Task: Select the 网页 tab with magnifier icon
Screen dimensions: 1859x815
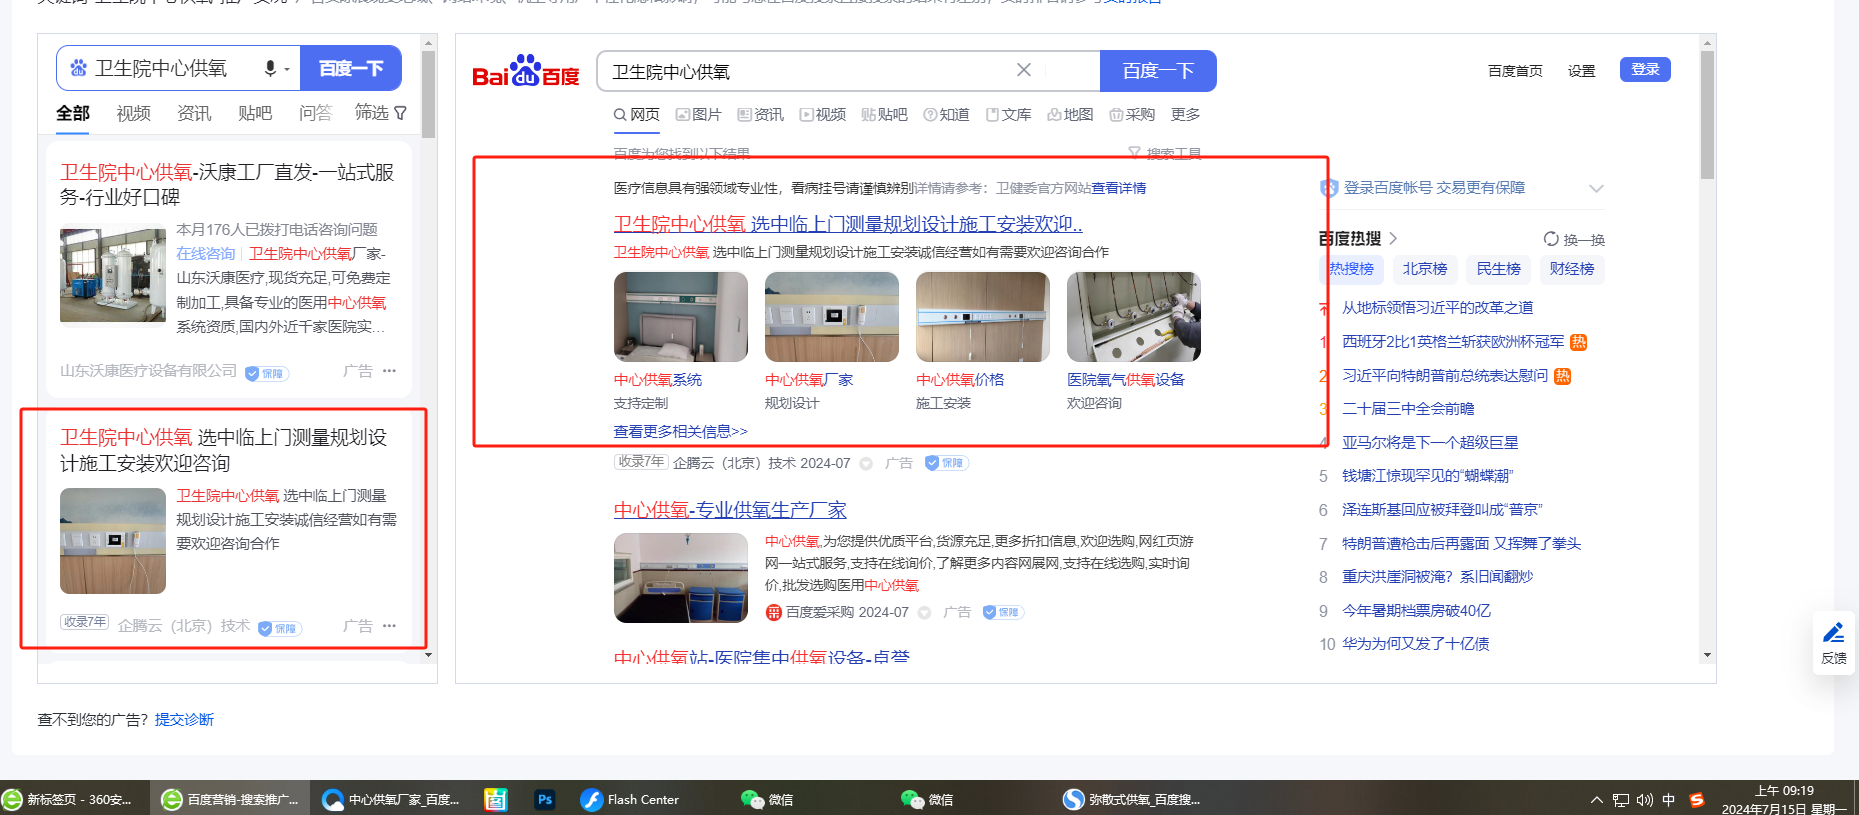Action: click(x=637, y=115)
